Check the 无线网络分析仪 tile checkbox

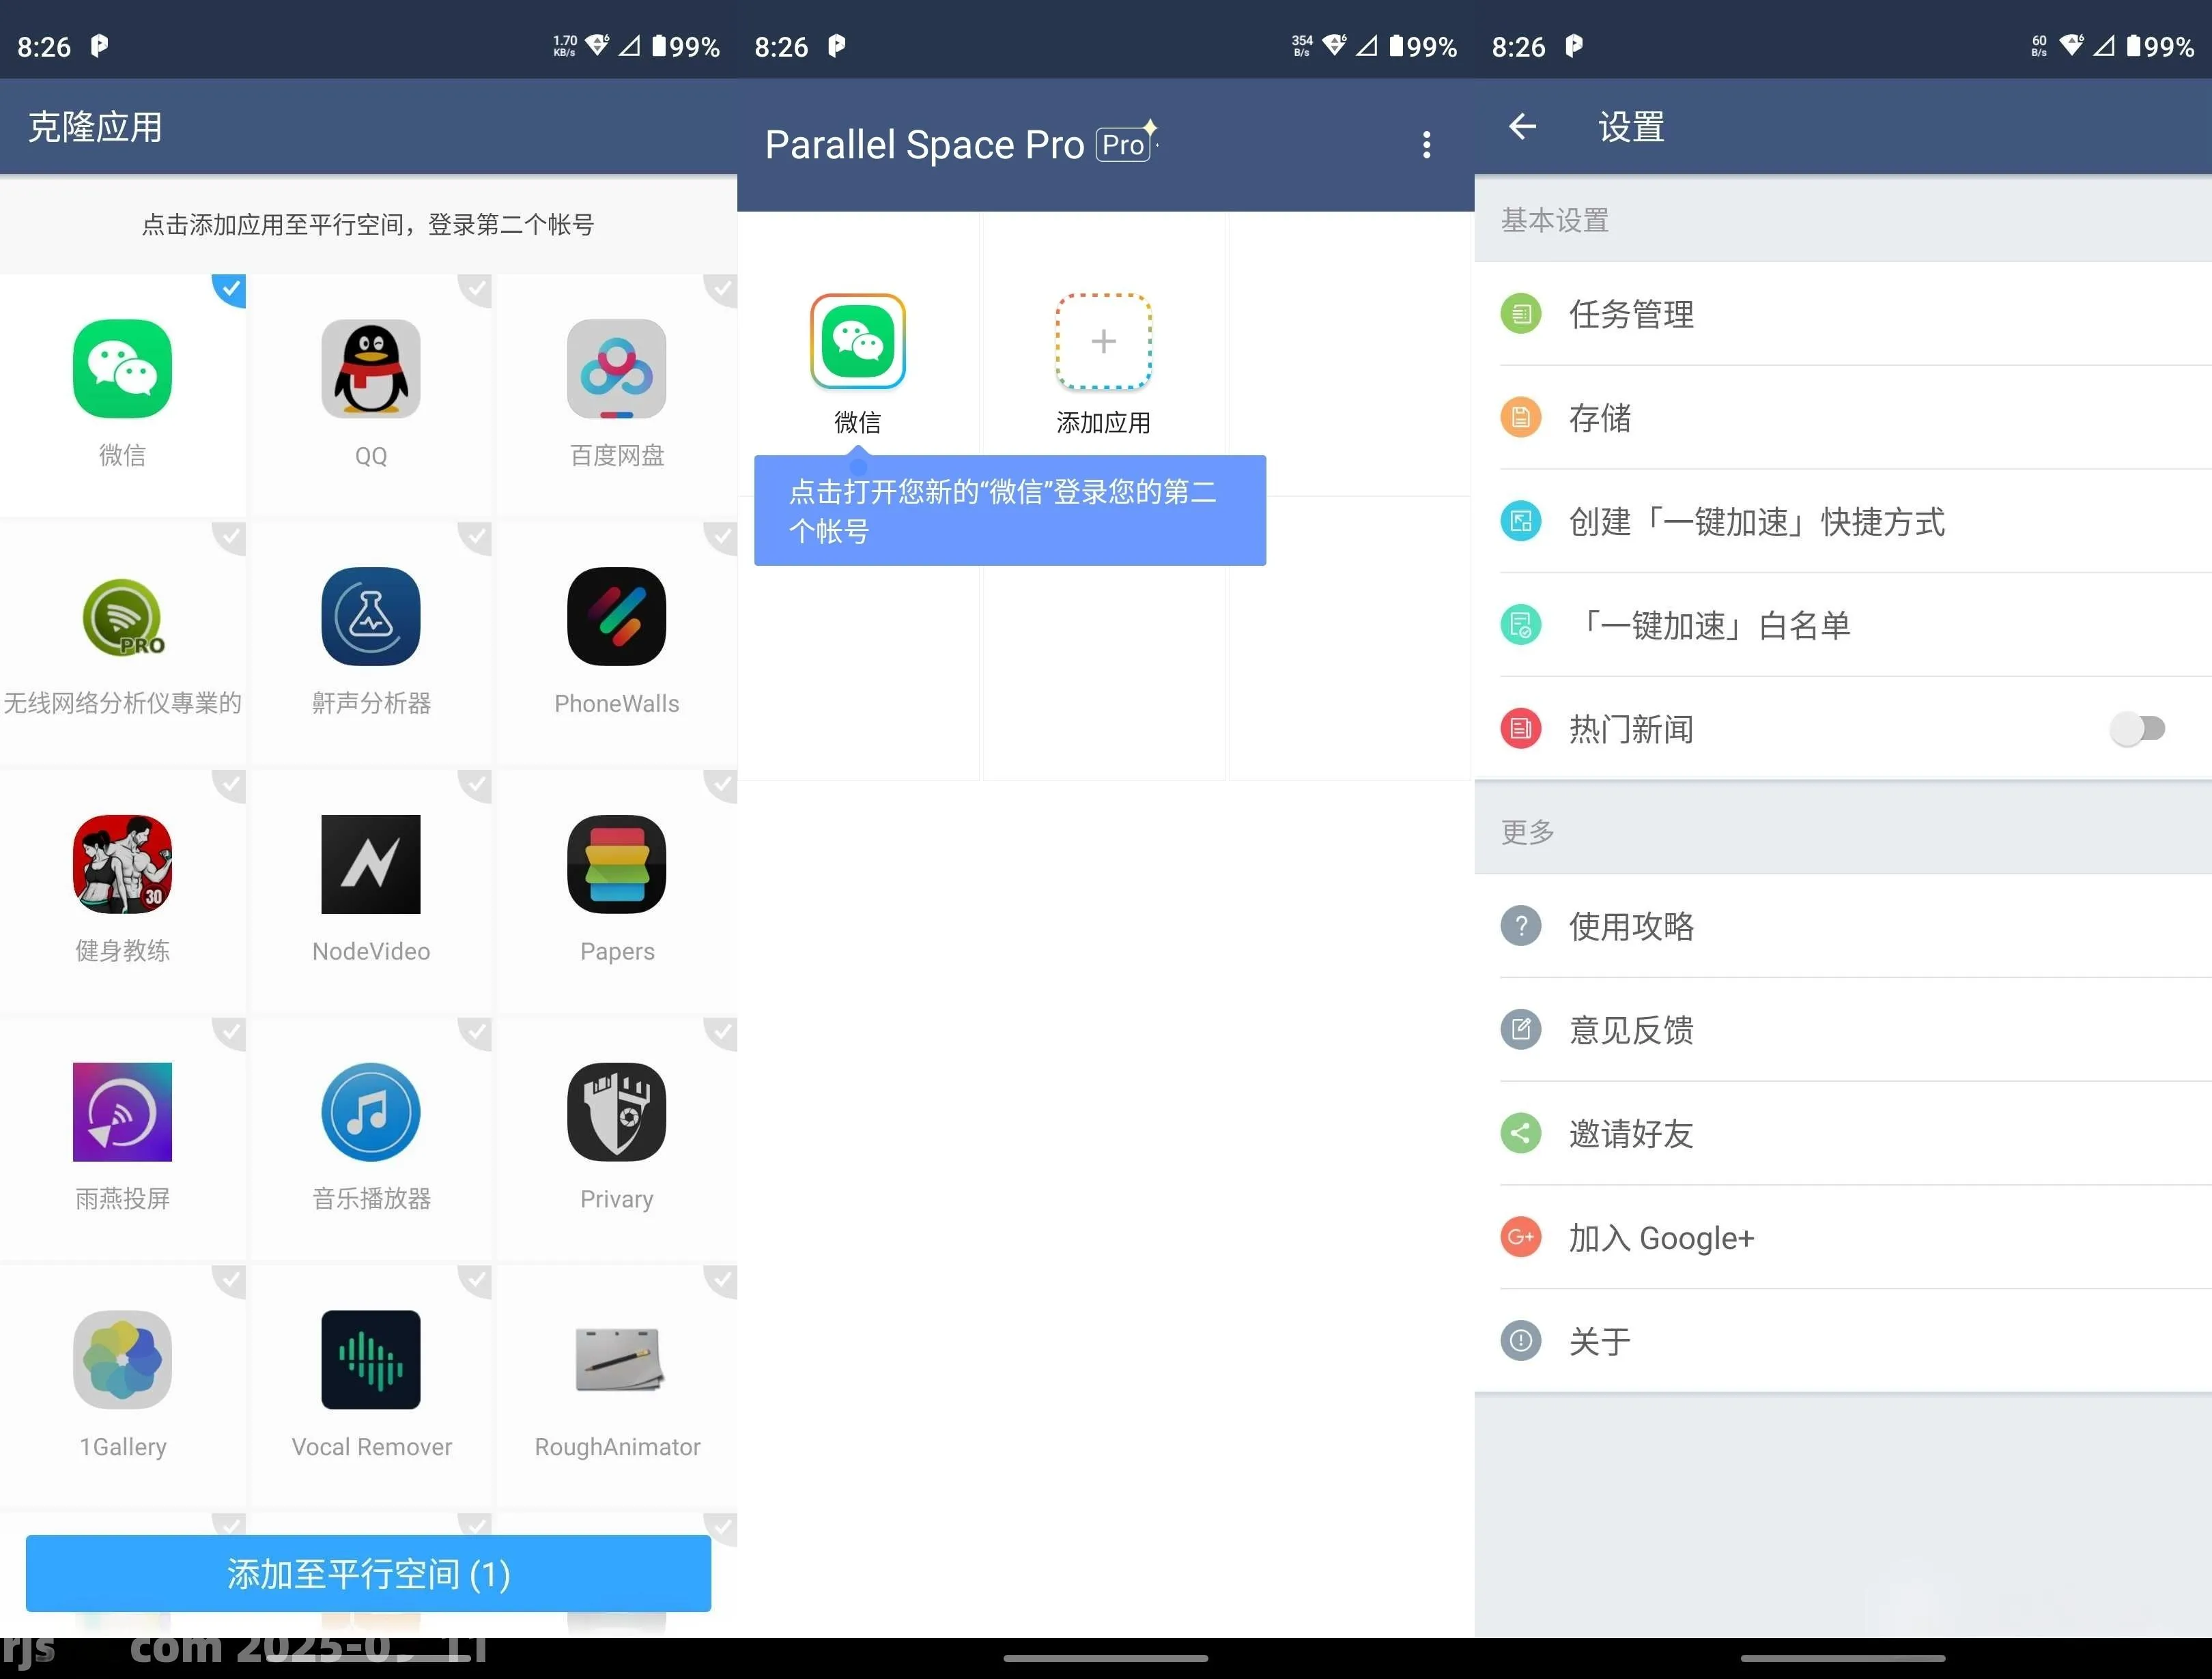pyautogui.click(x=231, y=537)
